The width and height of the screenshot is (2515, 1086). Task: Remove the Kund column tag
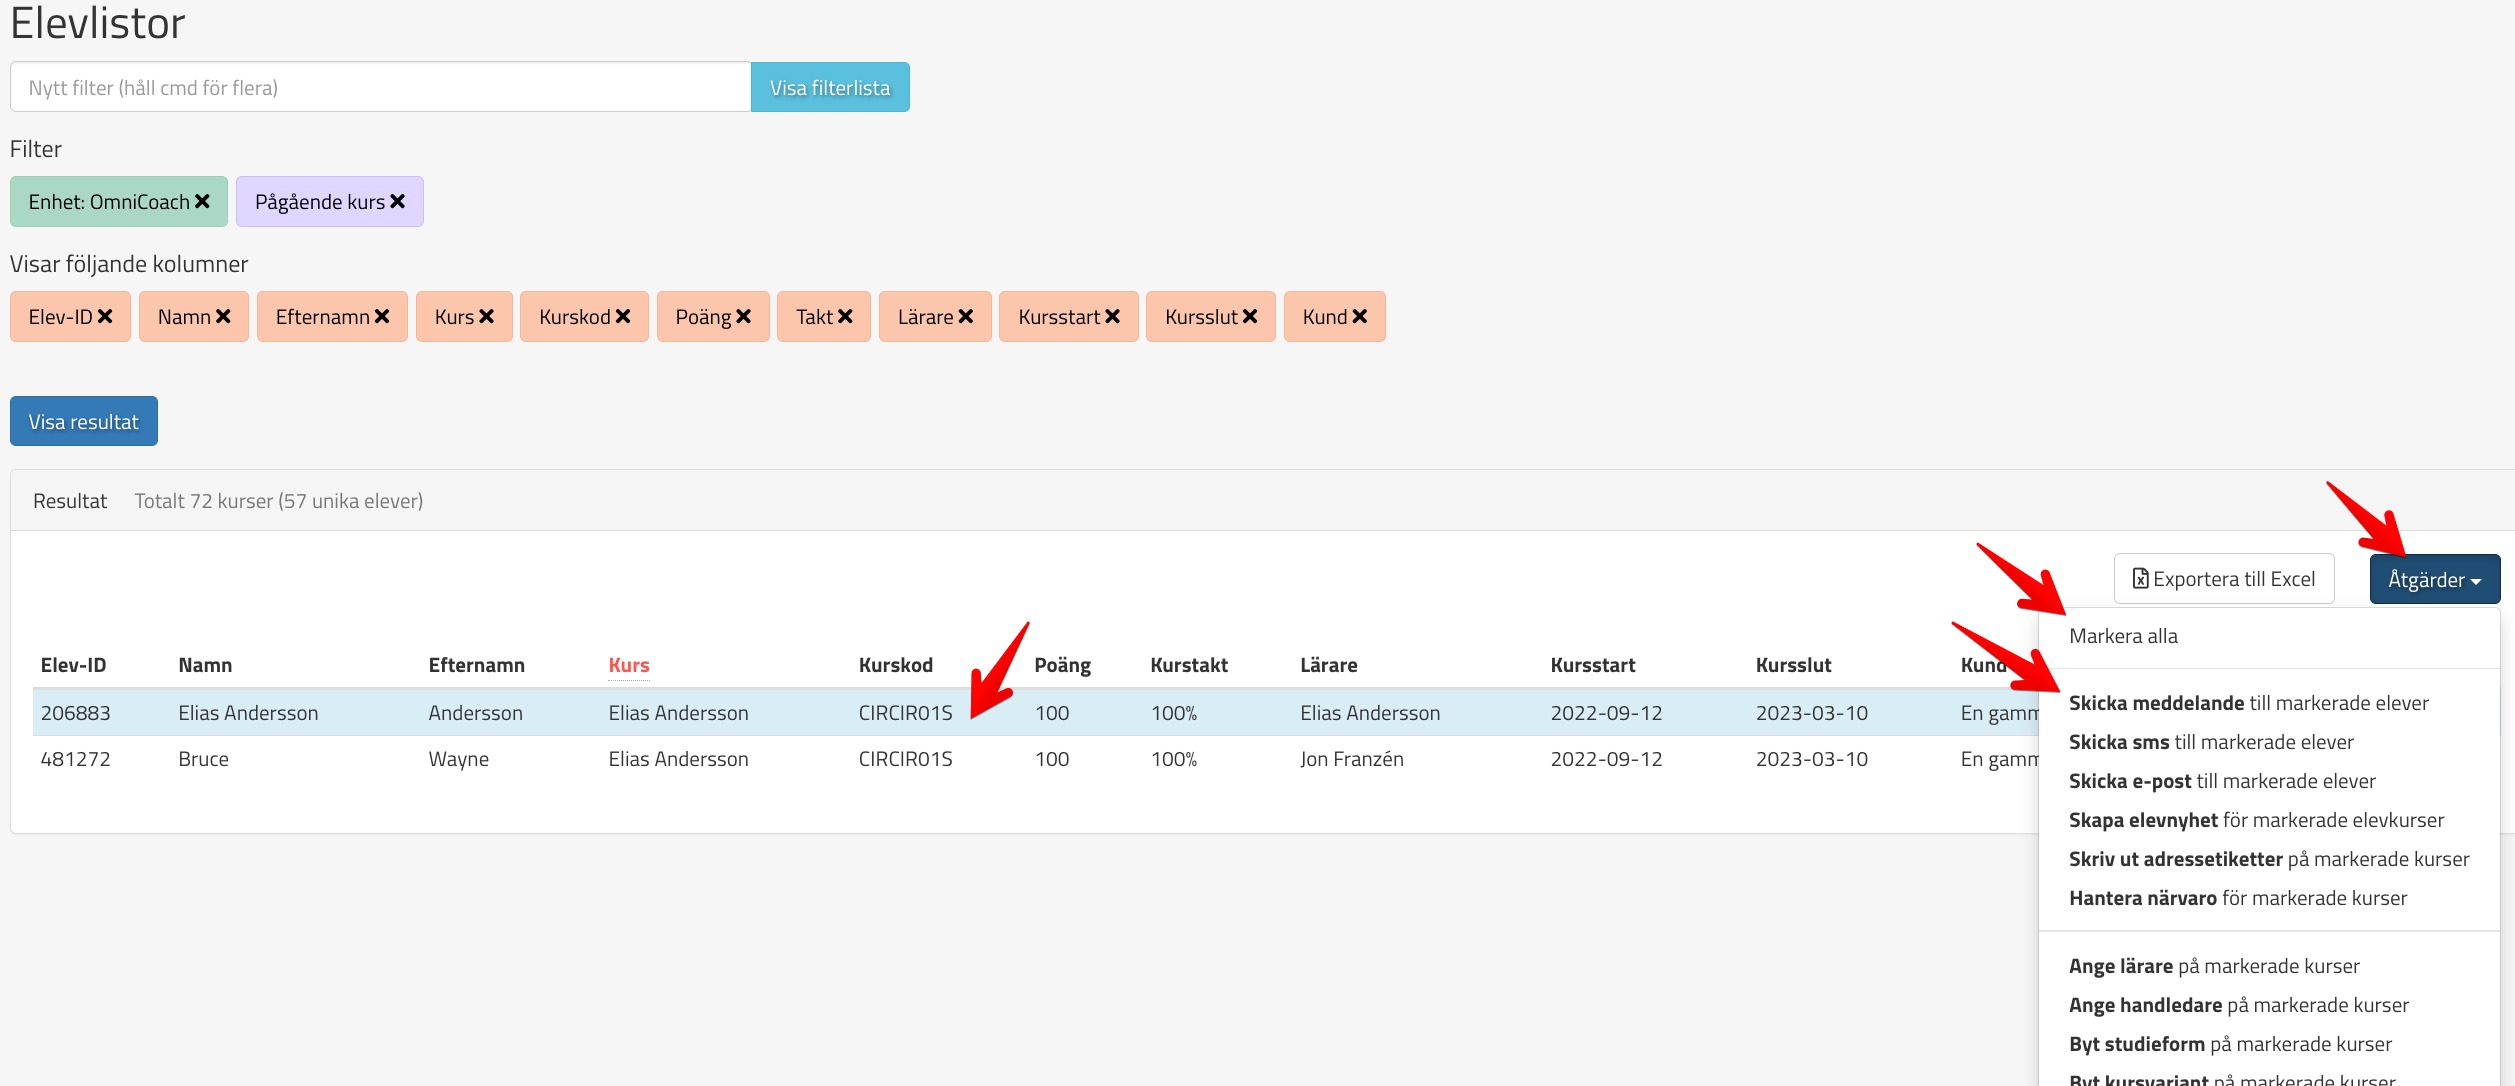[1359, 317]
